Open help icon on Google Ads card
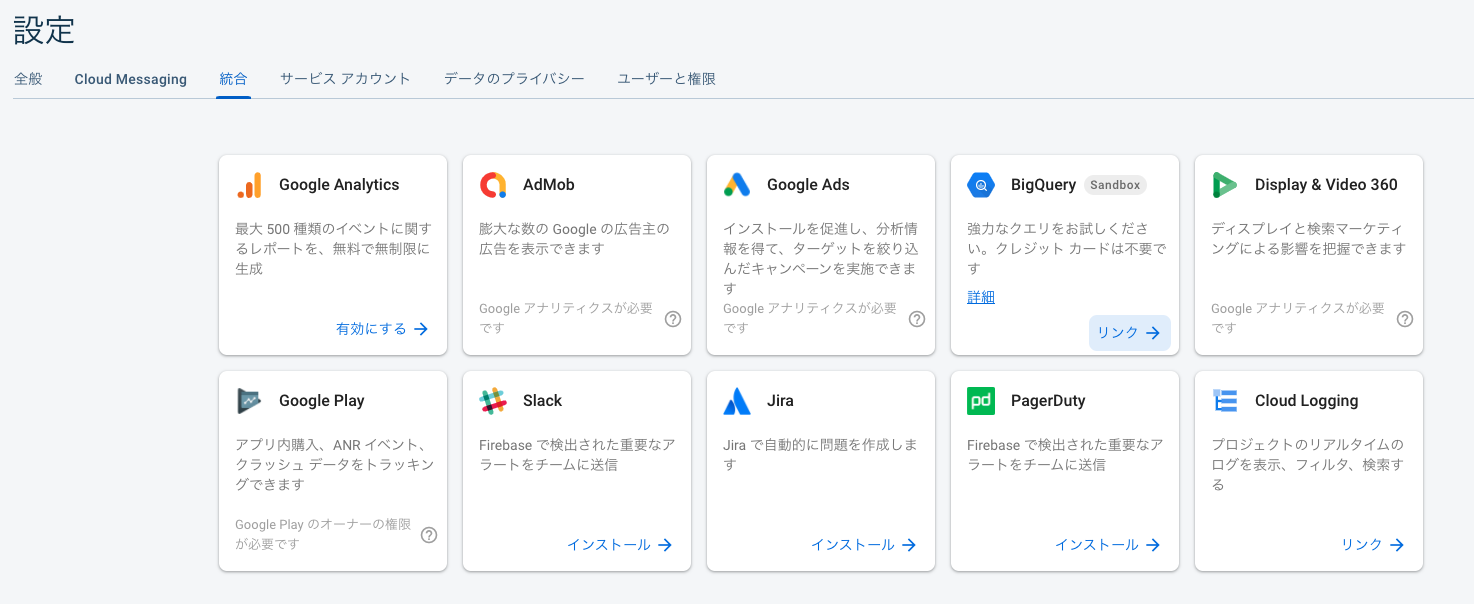The width and height of the screenshot is (1474, 604). coord(917,319)
